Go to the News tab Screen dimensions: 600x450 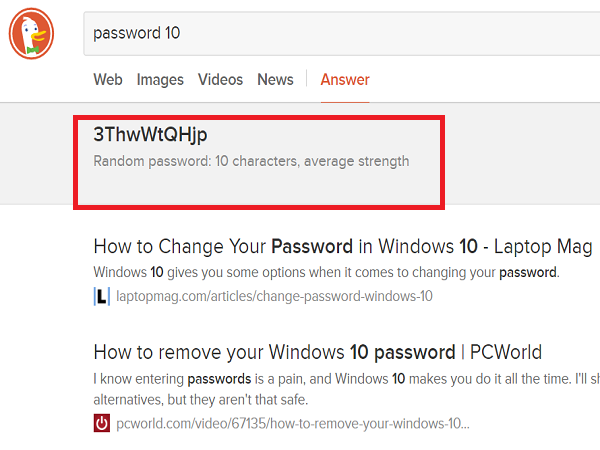[276, 80]
